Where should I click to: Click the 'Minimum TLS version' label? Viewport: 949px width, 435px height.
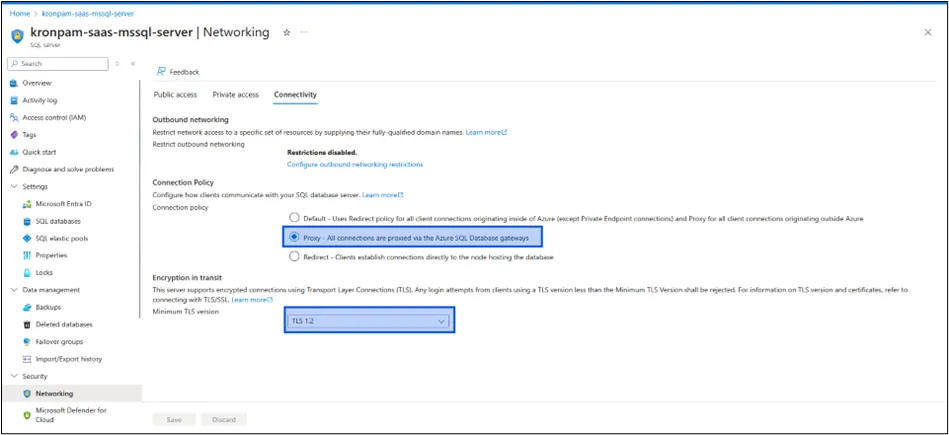(185, 312)
